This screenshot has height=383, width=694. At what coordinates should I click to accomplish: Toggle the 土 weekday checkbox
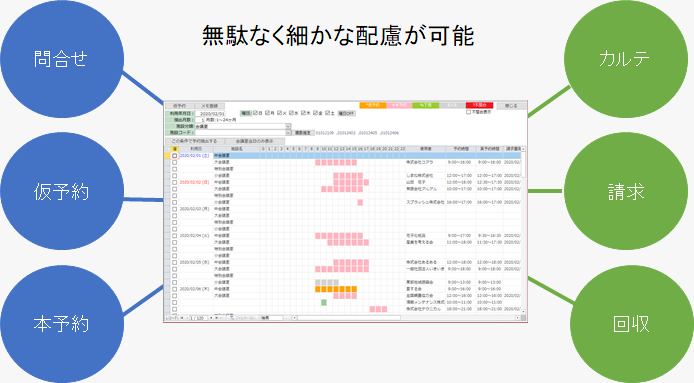[x=328, y=113]
